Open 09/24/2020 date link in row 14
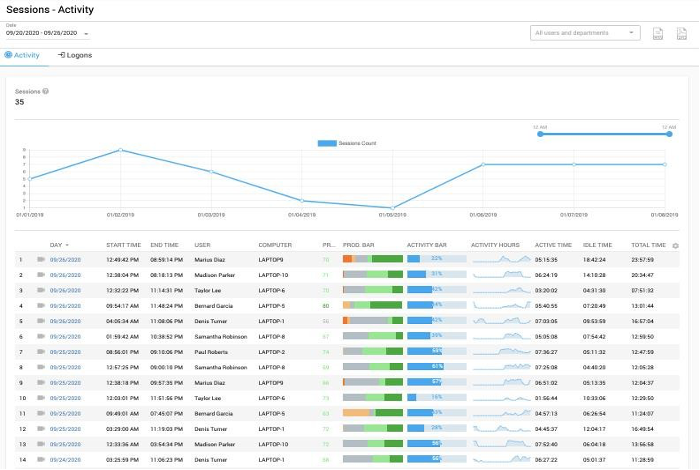The image size is (700, 470). click(x=65, y=460)
